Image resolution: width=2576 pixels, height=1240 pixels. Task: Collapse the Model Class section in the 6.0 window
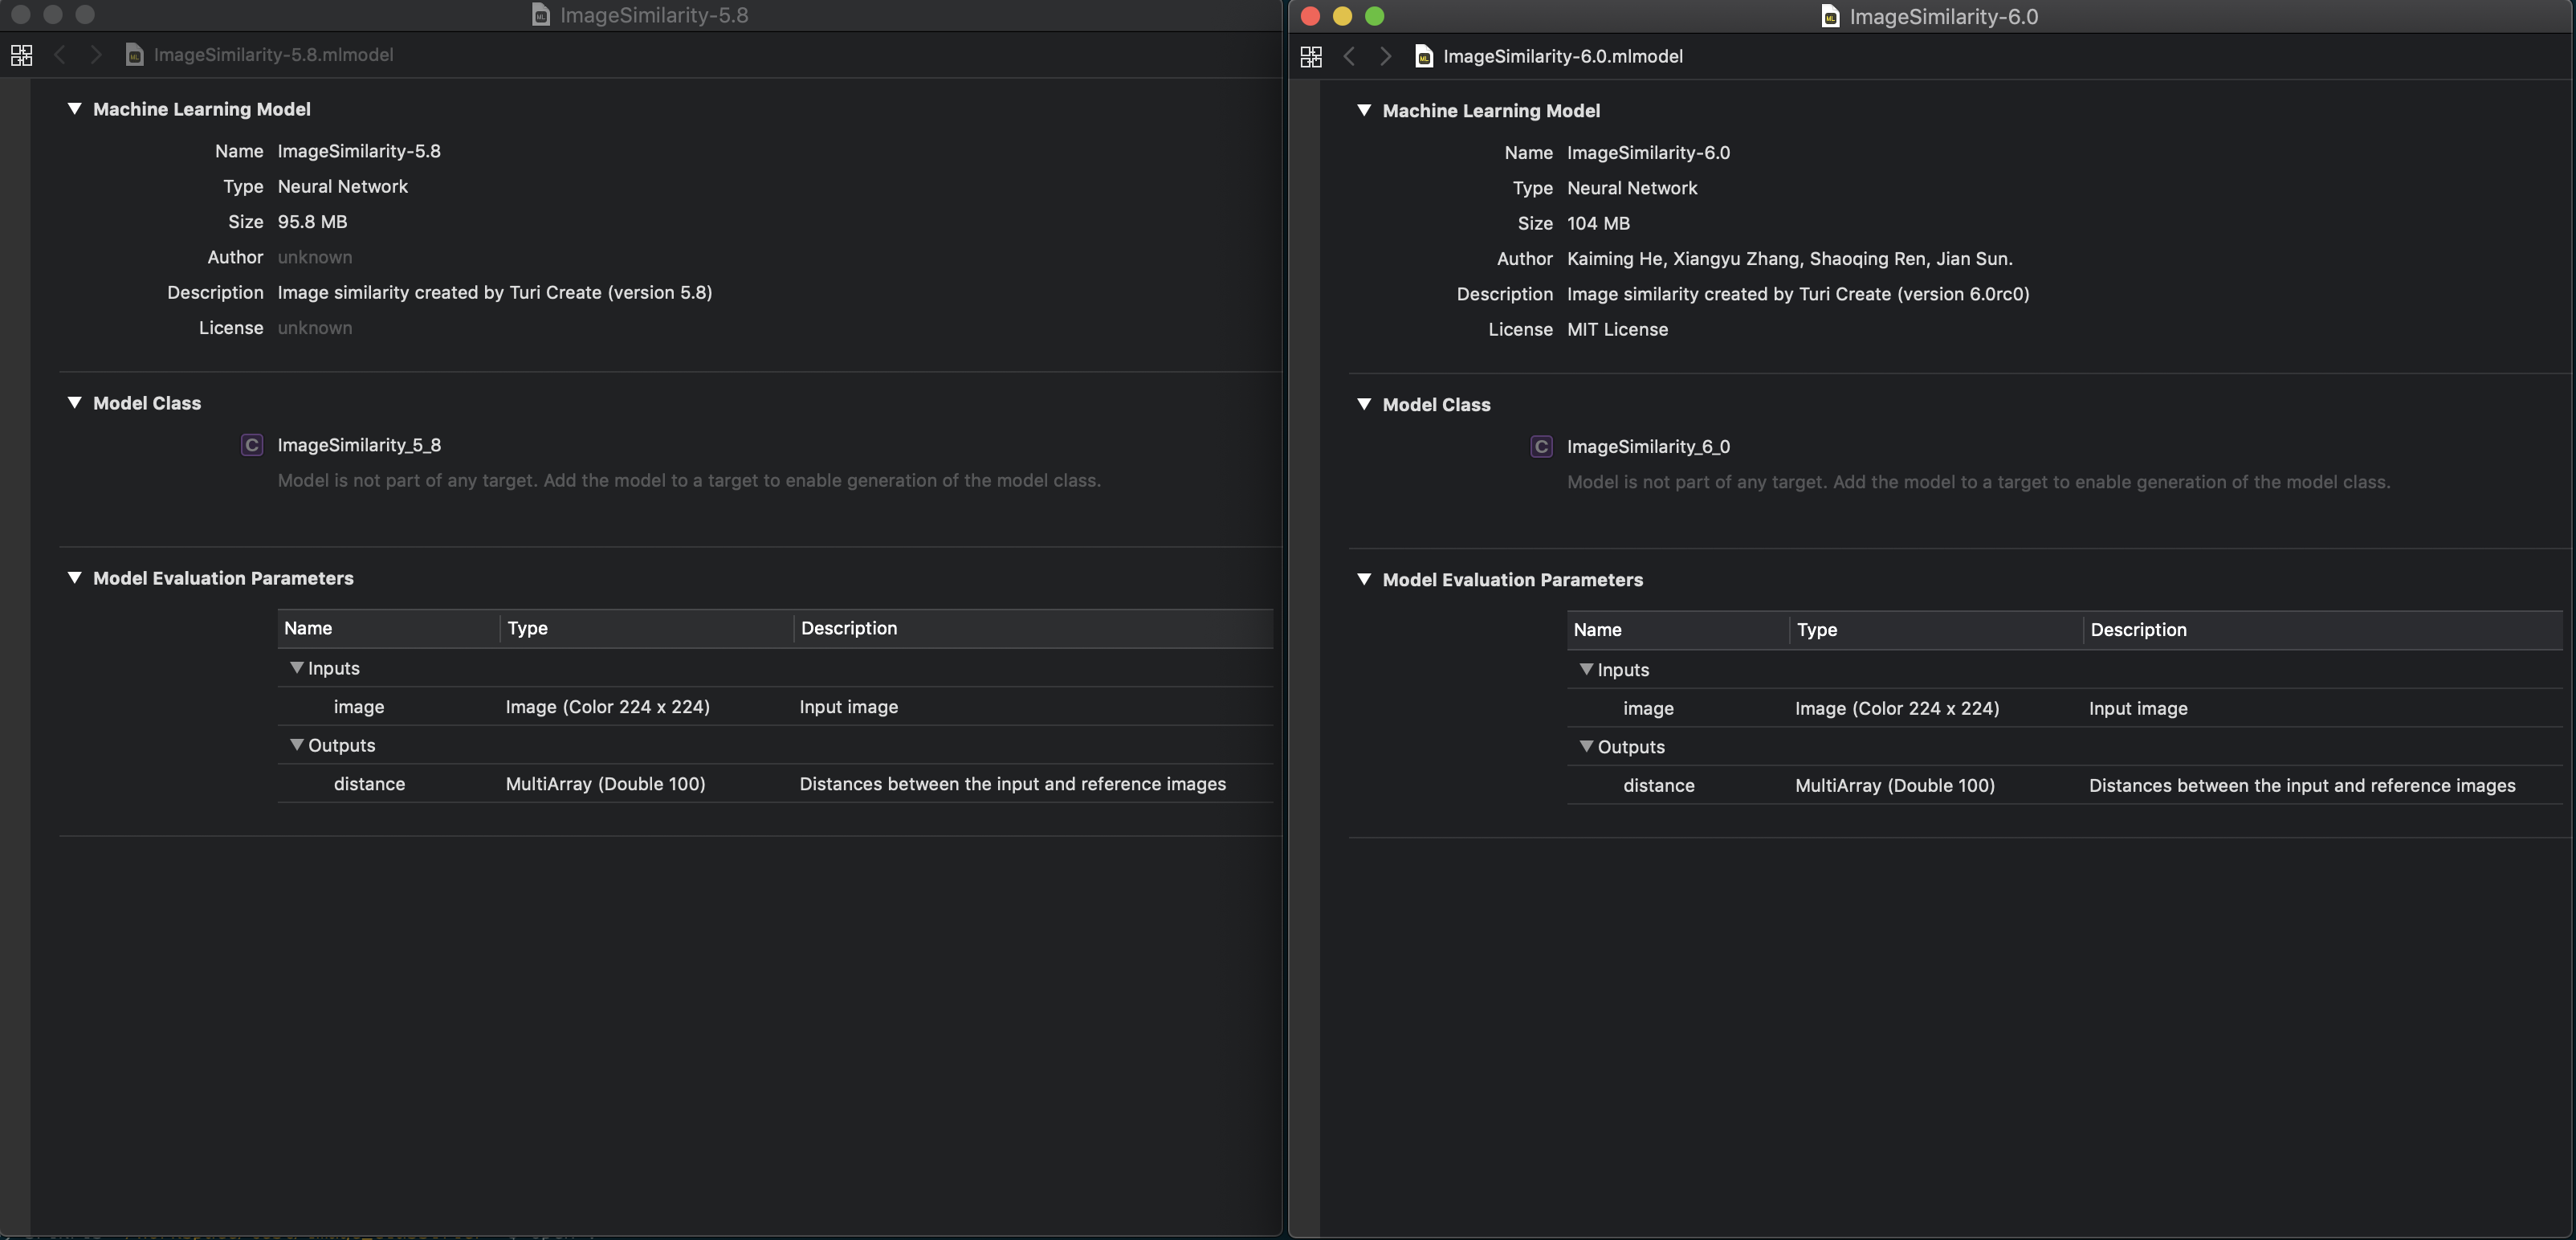coord(1365,404)
